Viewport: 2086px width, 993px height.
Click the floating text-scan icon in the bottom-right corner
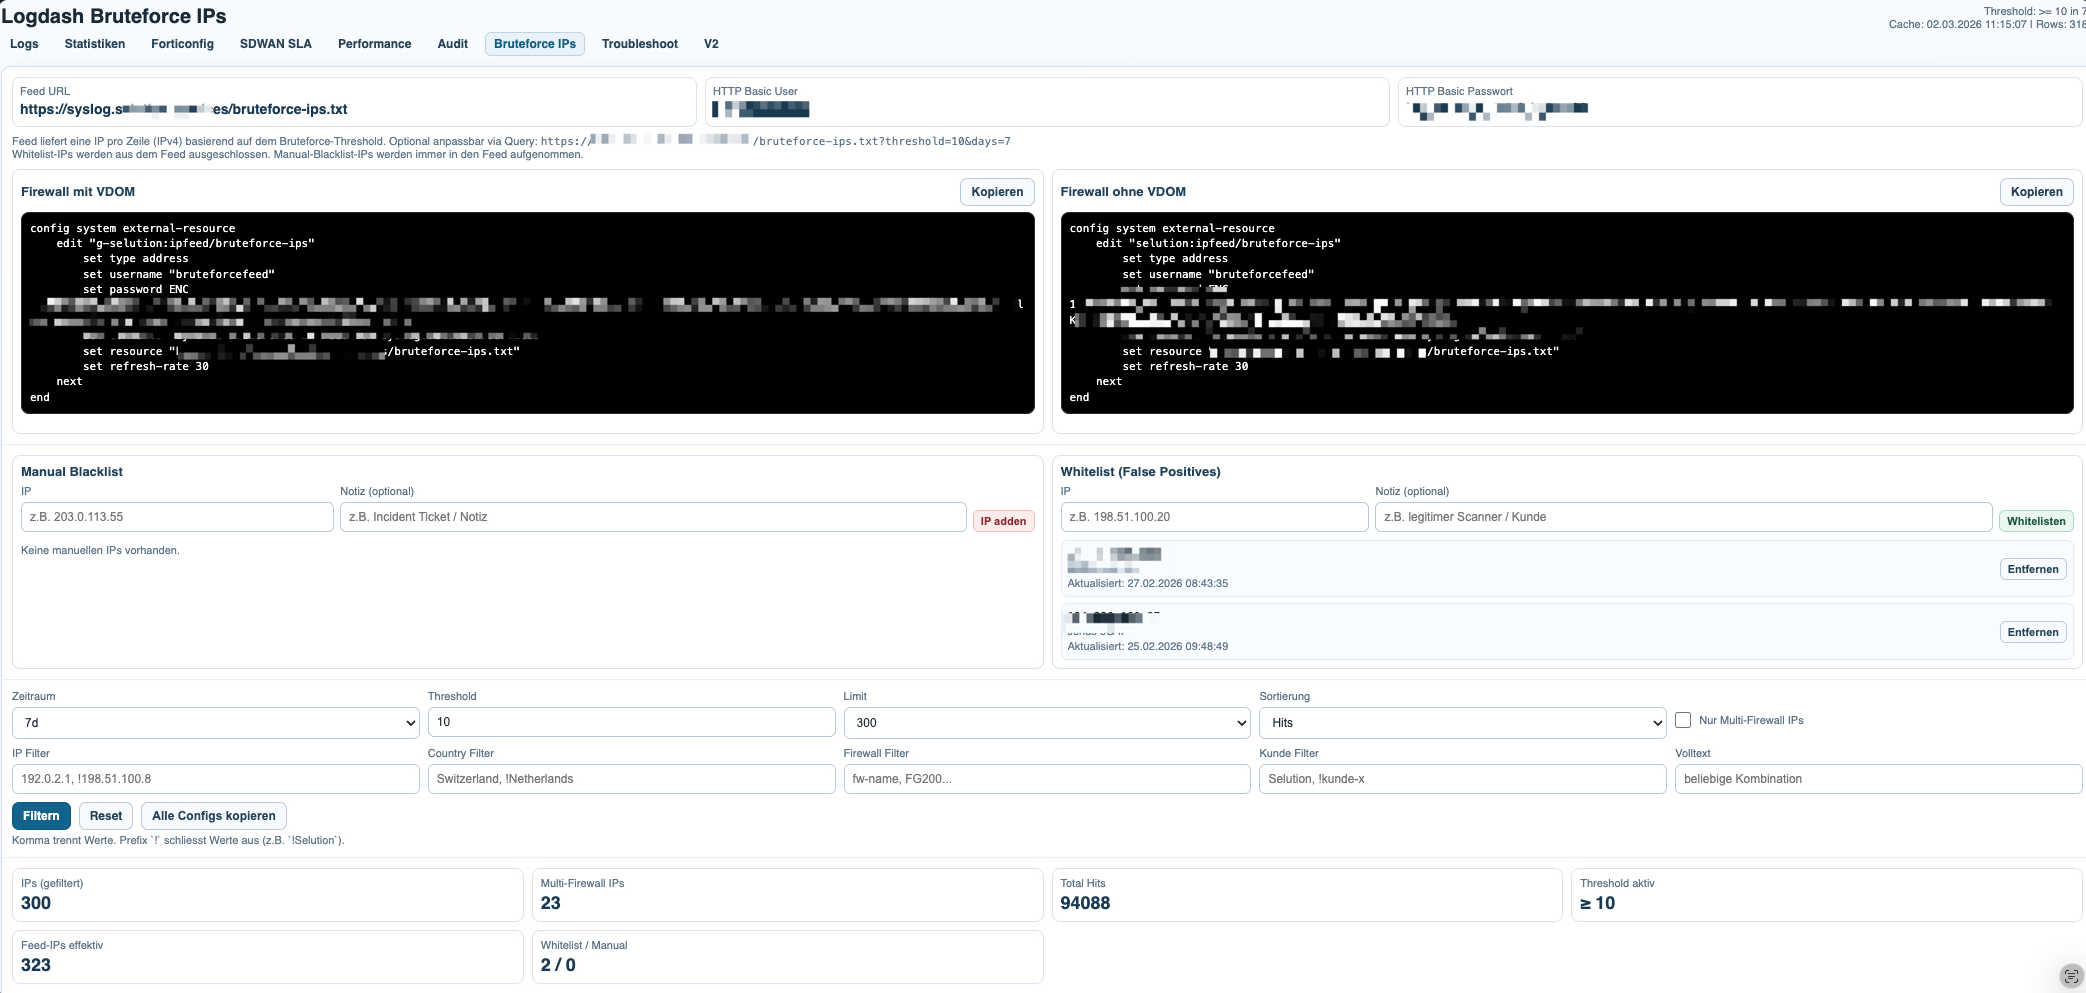[2071, 976]
